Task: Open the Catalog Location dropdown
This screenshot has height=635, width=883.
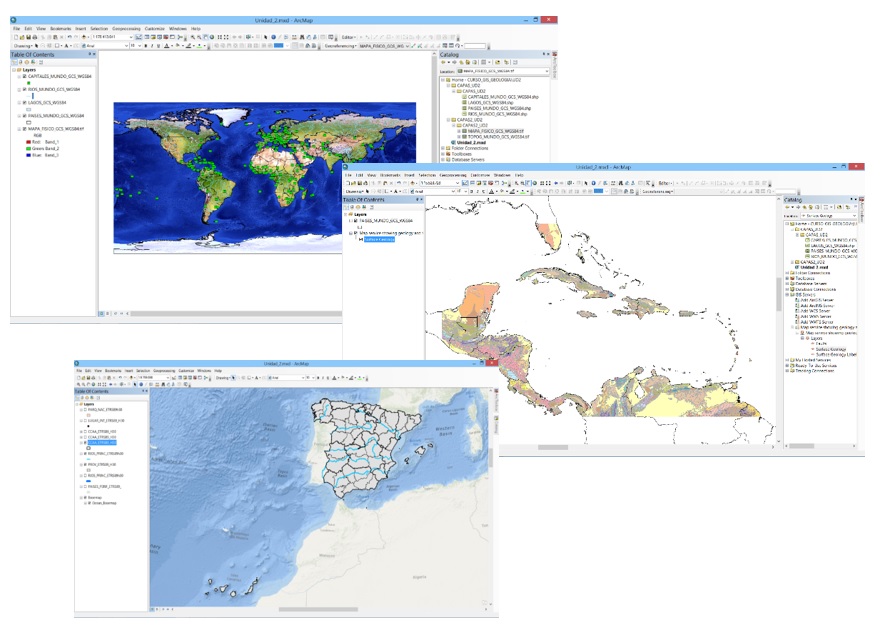Action: click(546, 72)
